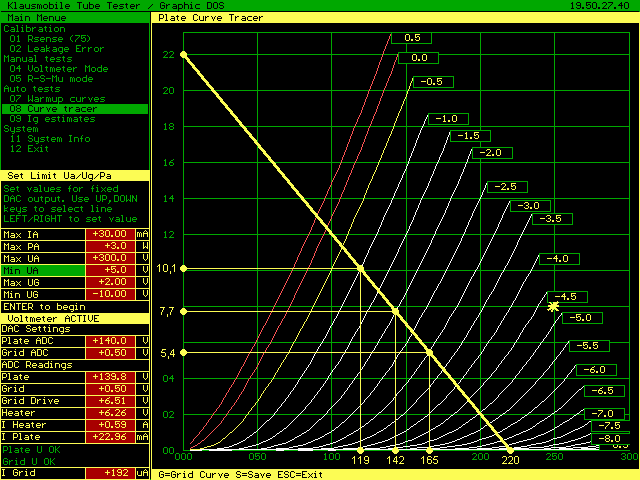Click the Grid ADC setting value +0.50

pyautogui.click(x=110, y=352)
